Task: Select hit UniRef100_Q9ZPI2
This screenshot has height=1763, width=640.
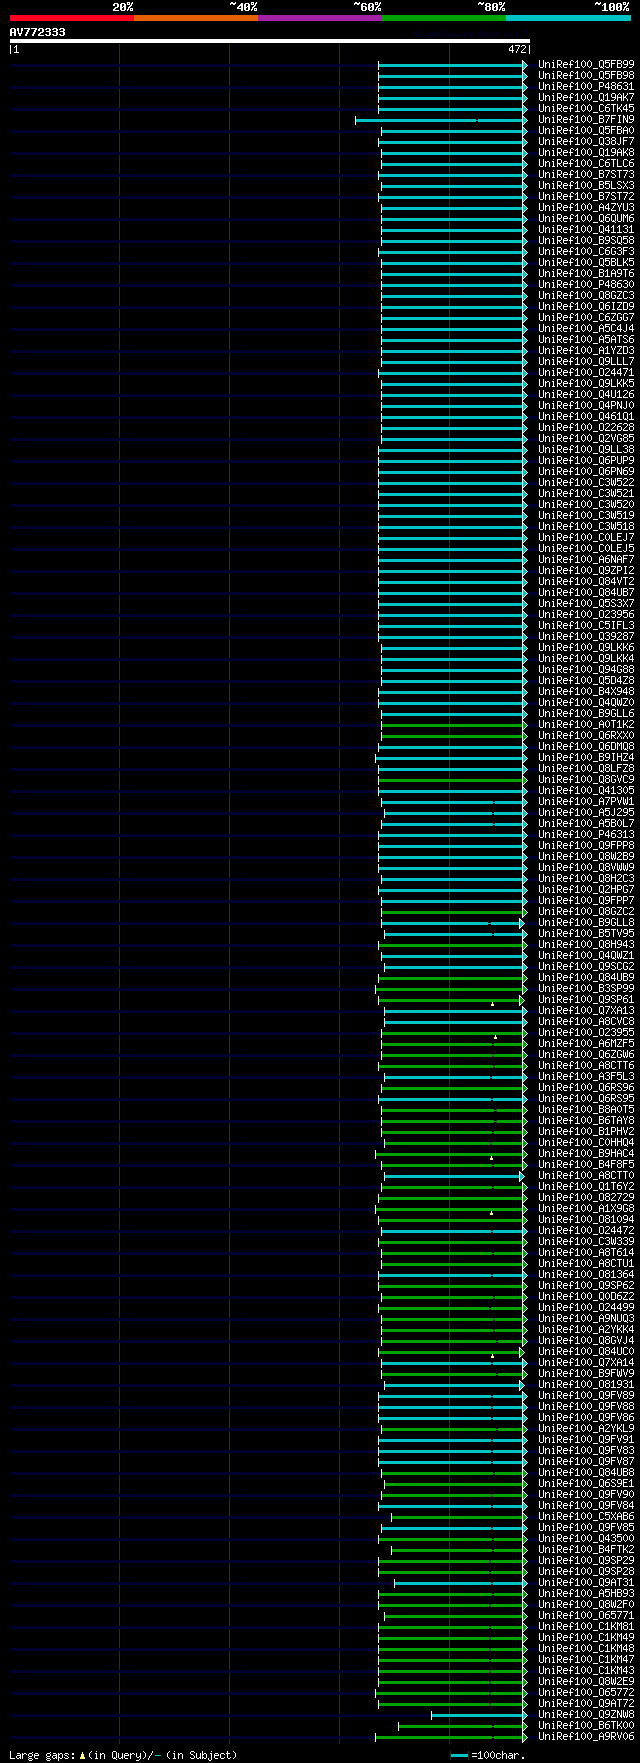Action: (x=586, y=570)
